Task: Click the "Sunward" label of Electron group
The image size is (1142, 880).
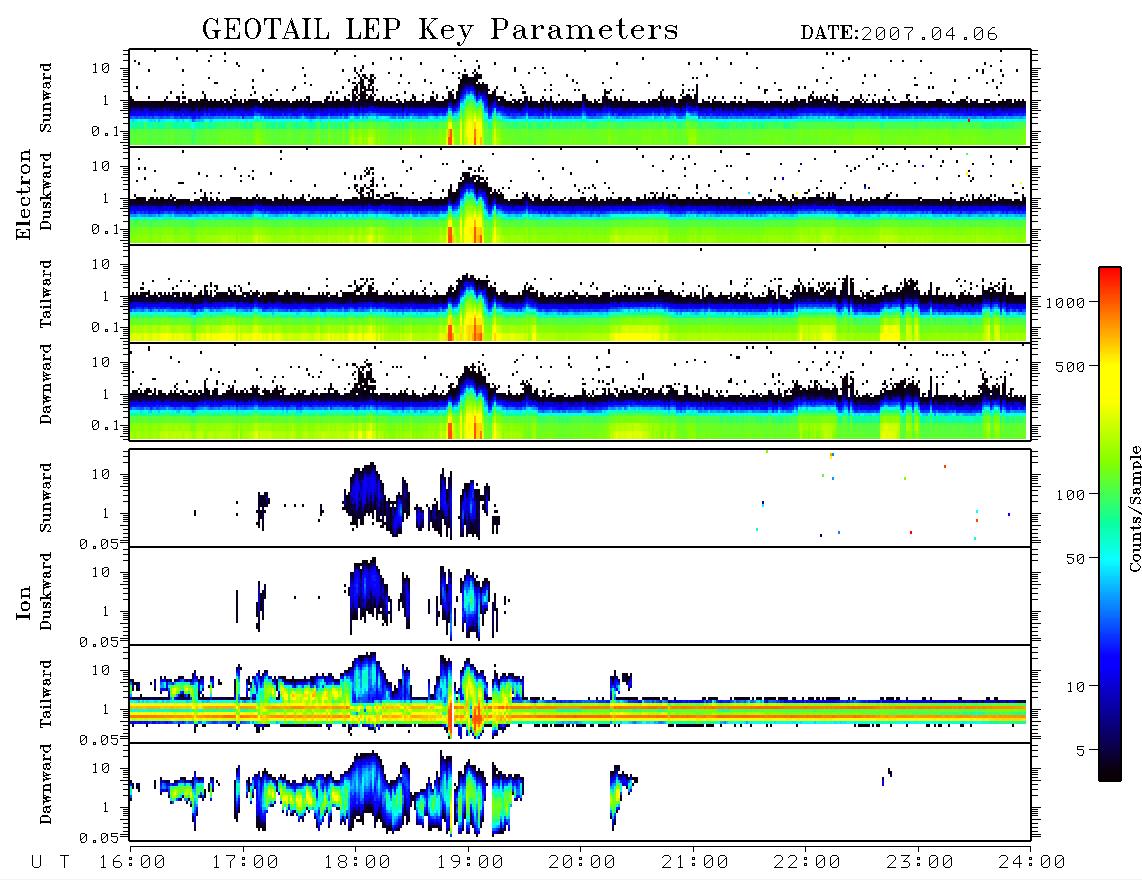Action: [x=46, y=98]
